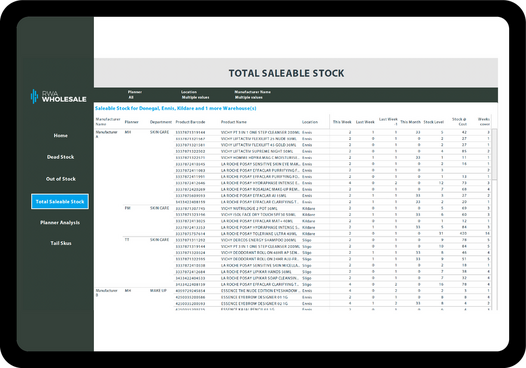
Task: Click the Stock @ Cost column header
Action: [x=459, y=122]
